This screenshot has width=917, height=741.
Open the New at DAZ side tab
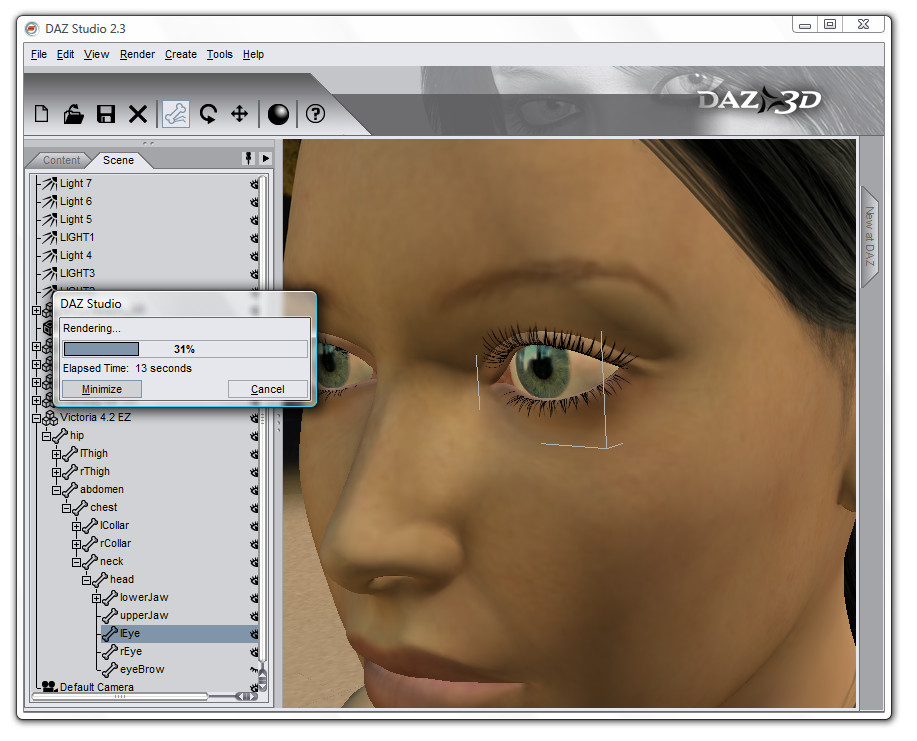pos(870,236)
